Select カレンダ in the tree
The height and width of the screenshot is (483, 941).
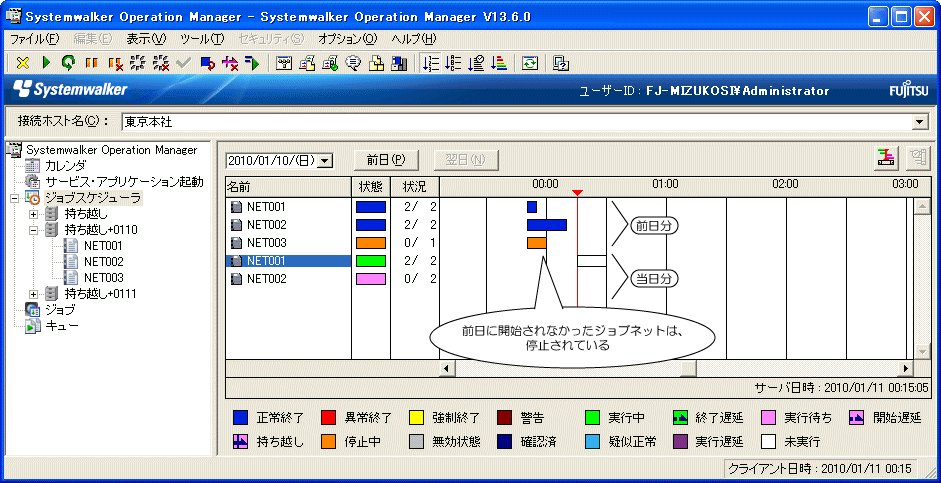click(65, 166)
